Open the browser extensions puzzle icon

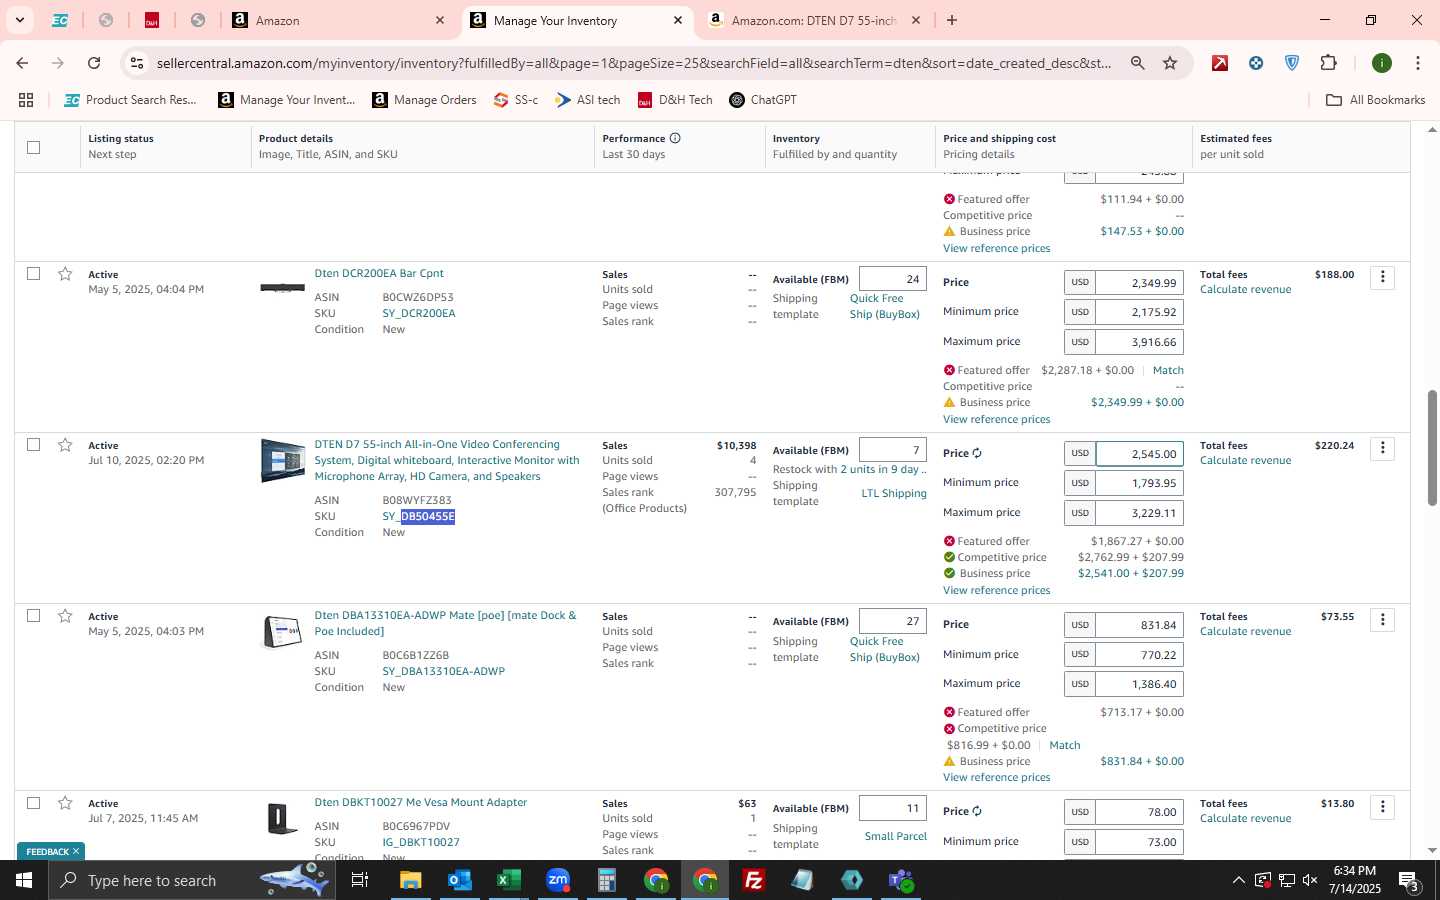(1328, 63)
